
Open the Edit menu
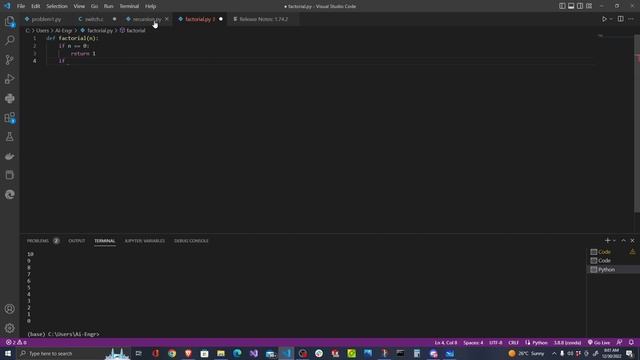click(x=36, y=6)
